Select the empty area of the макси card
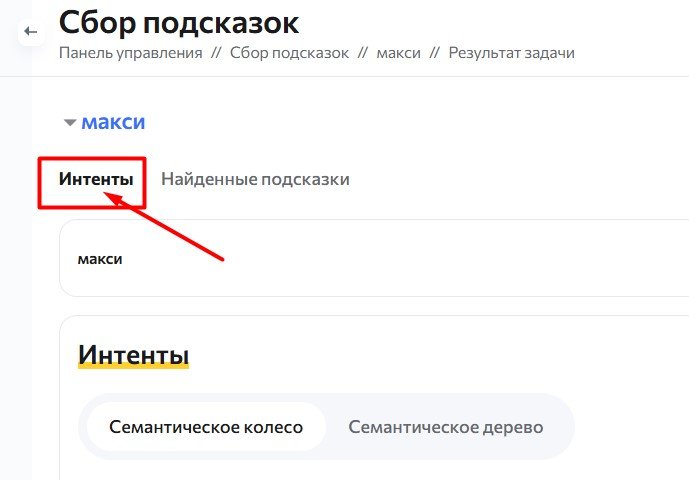This screenshot has height=480, width=689. [395, 258]
